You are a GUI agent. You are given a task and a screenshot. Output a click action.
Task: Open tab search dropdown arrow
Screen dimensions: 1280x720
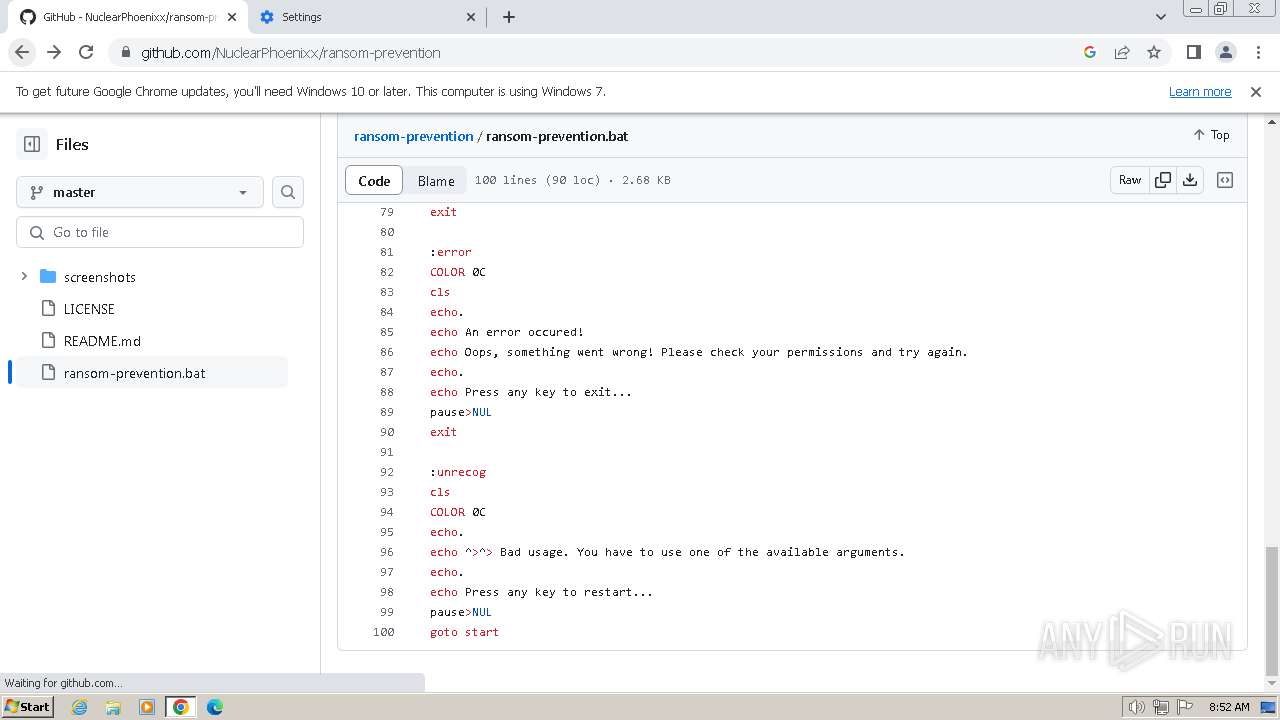tap(1160, 17)
